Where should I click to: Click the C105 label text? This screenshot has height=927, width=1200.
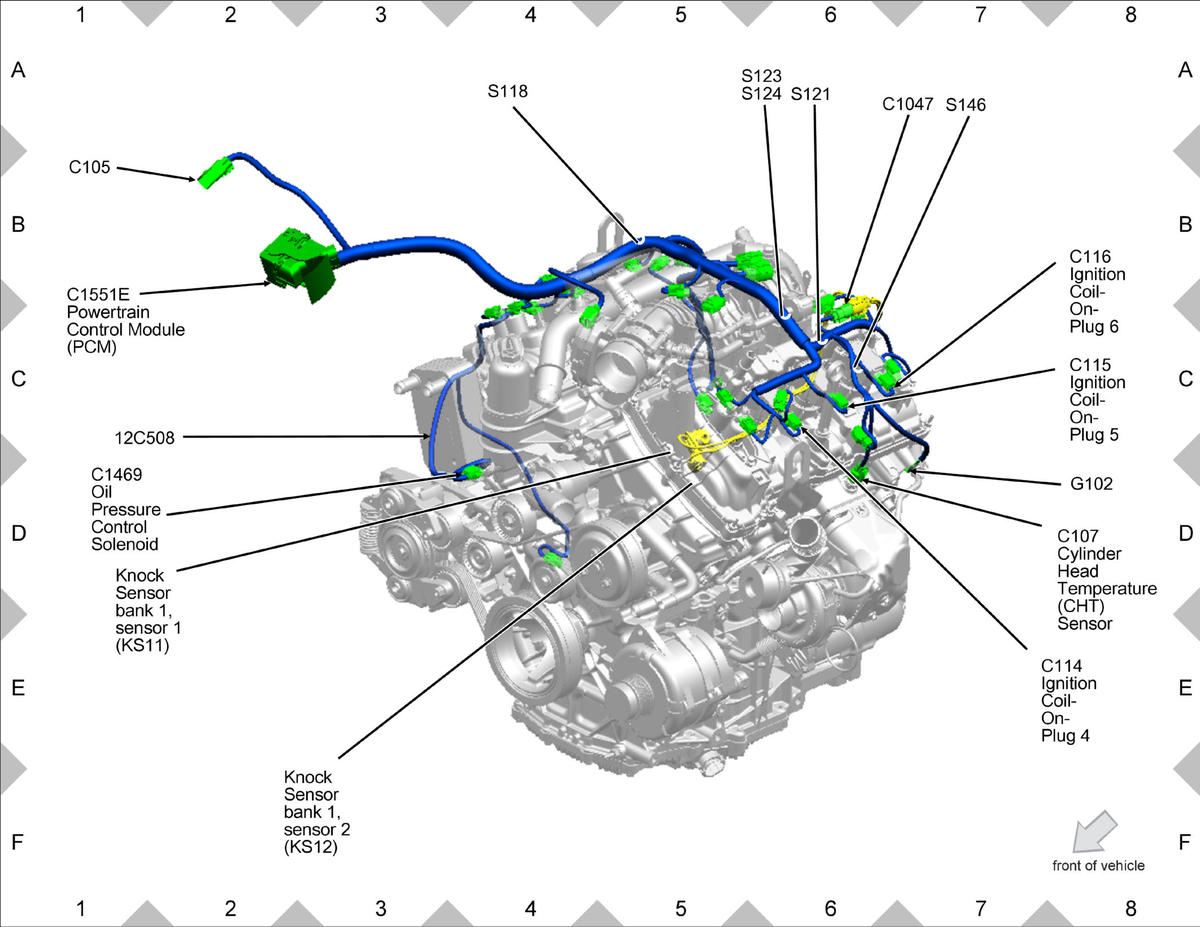[x=91, y=167]
